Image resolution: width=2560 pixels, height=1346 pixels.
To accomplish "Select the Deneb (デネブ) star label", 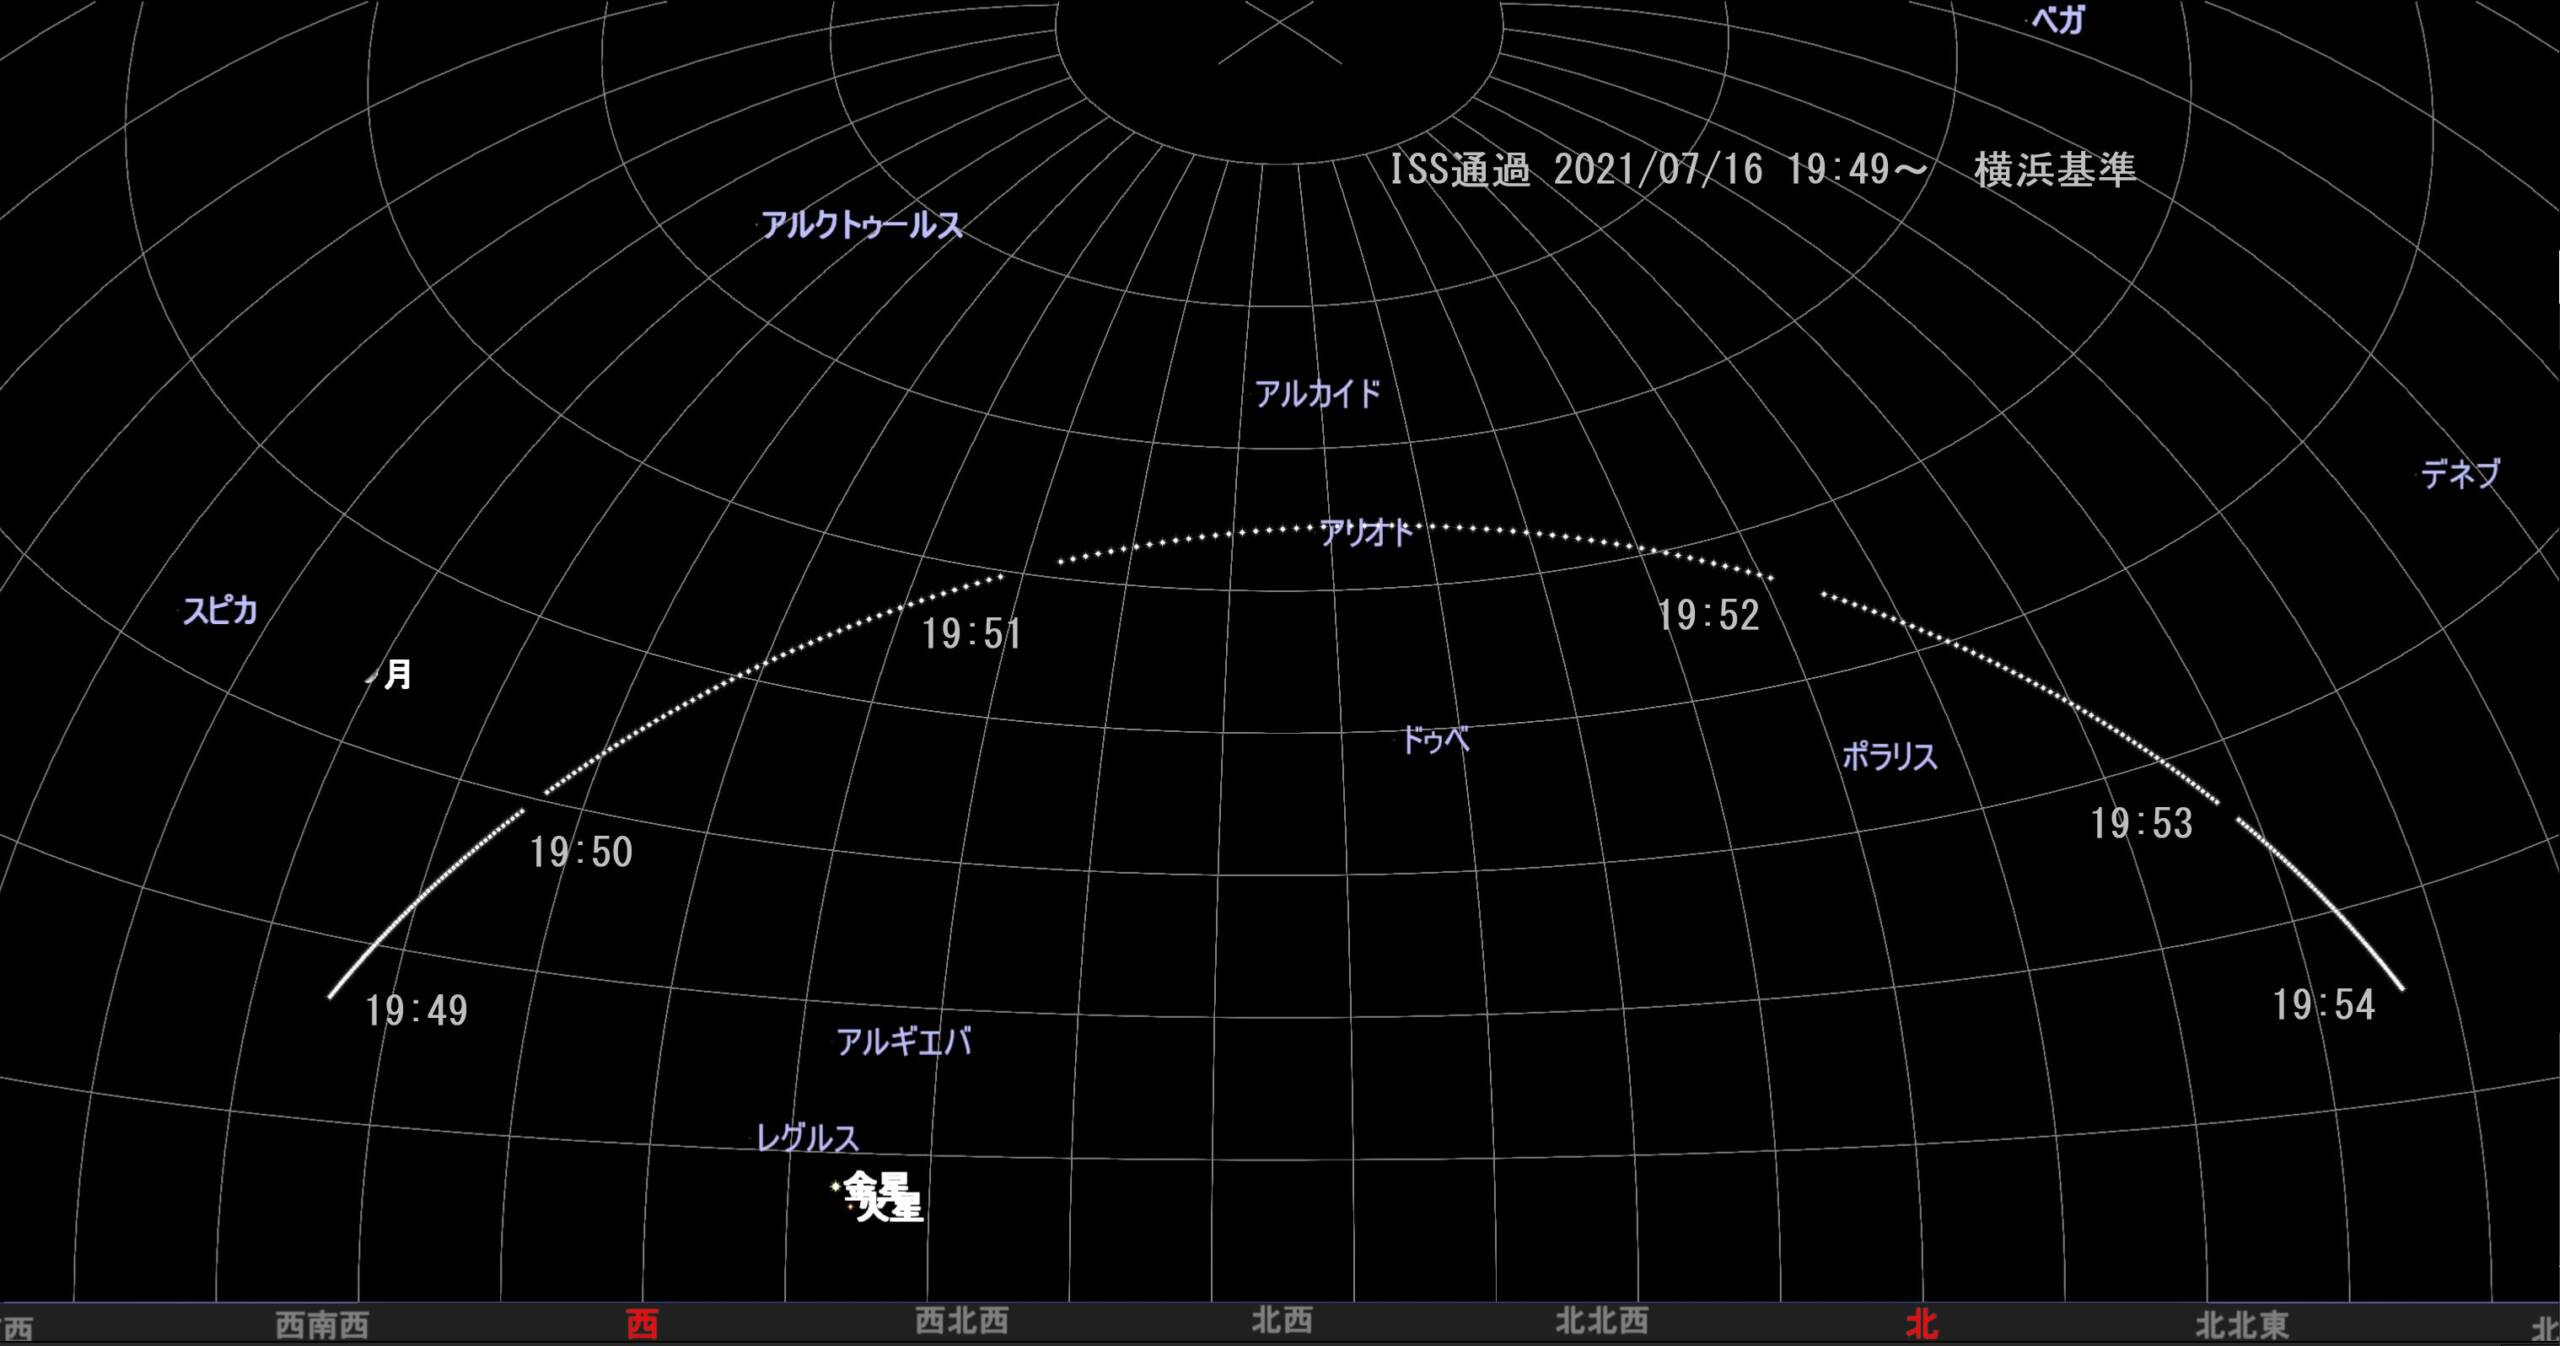I will click(2460, 473).
